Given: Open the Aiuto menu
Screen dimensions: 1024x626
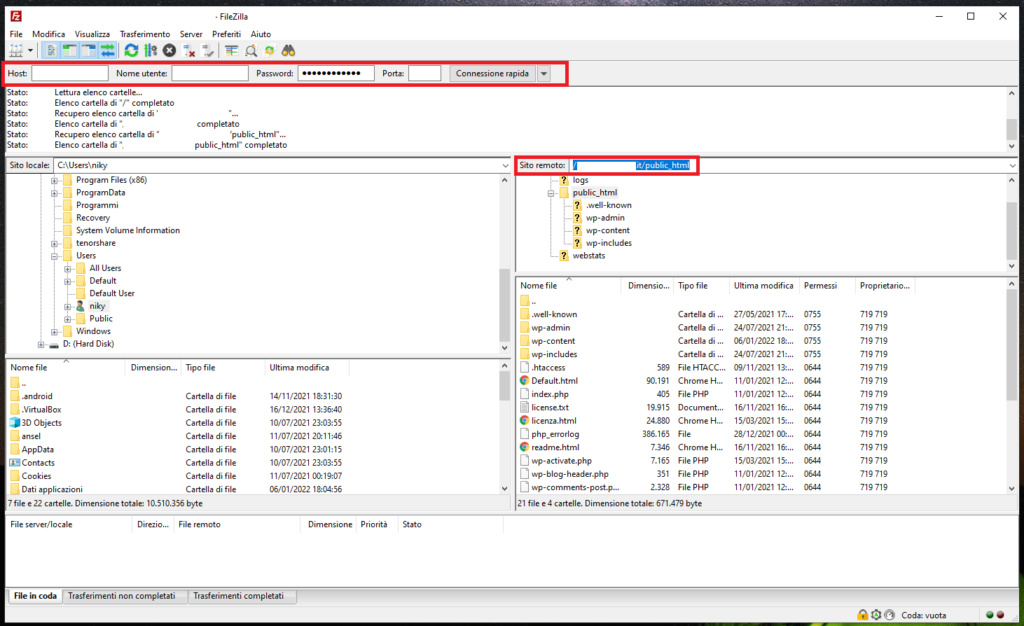Looking at the screenshot, I should tap(261, 34).
